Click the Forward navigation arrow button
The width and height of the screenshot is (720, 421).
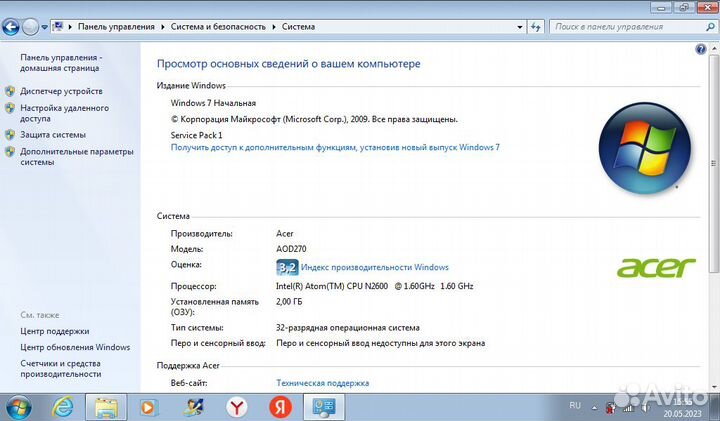pos(30,27)
